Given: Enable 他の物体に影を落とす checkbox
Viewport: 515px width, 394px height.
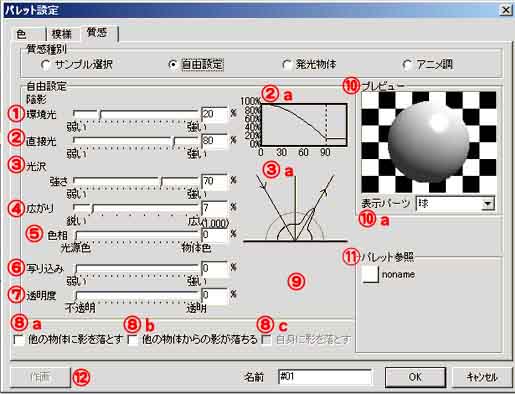Looking at the screenshot, I should click(19, 340).
